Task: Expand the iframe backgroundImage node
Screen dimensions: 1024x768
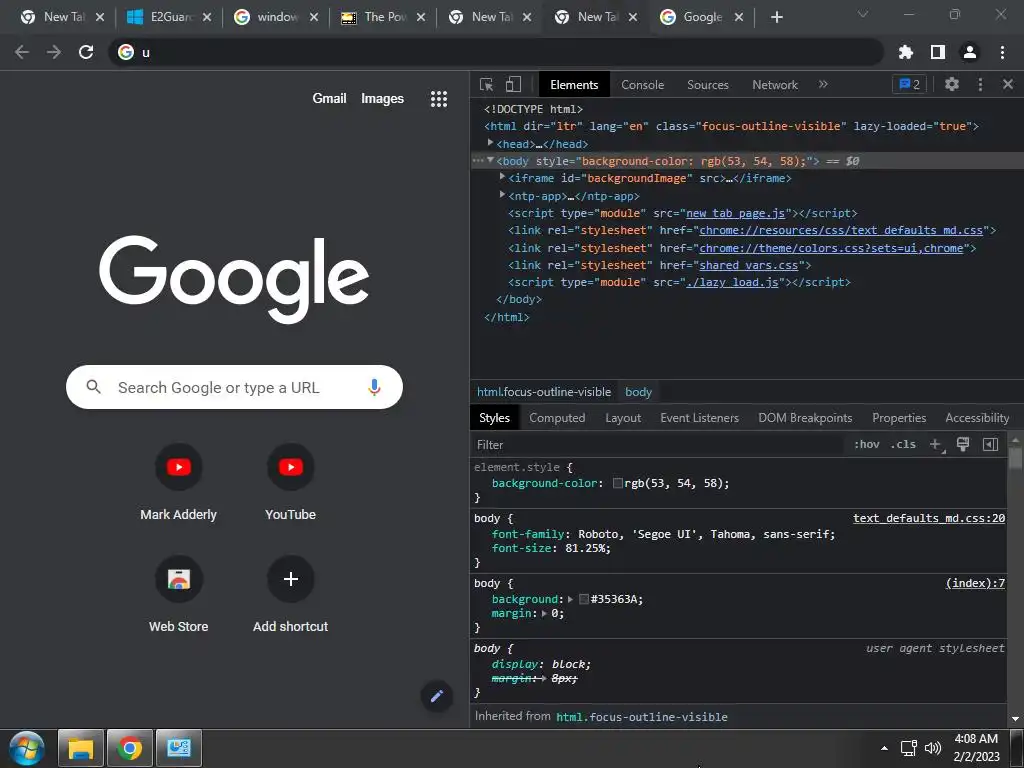Action: pos(502,176)
